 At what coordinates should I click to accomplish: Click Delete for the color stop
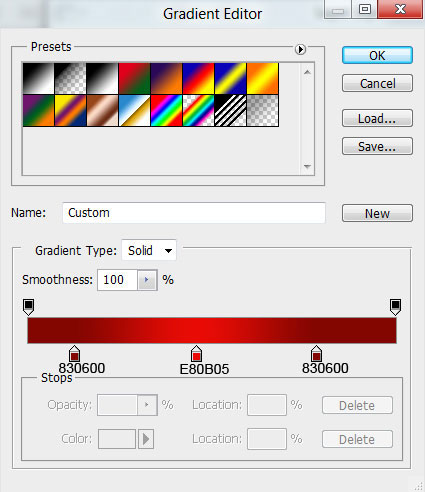[x=357, y=439]
